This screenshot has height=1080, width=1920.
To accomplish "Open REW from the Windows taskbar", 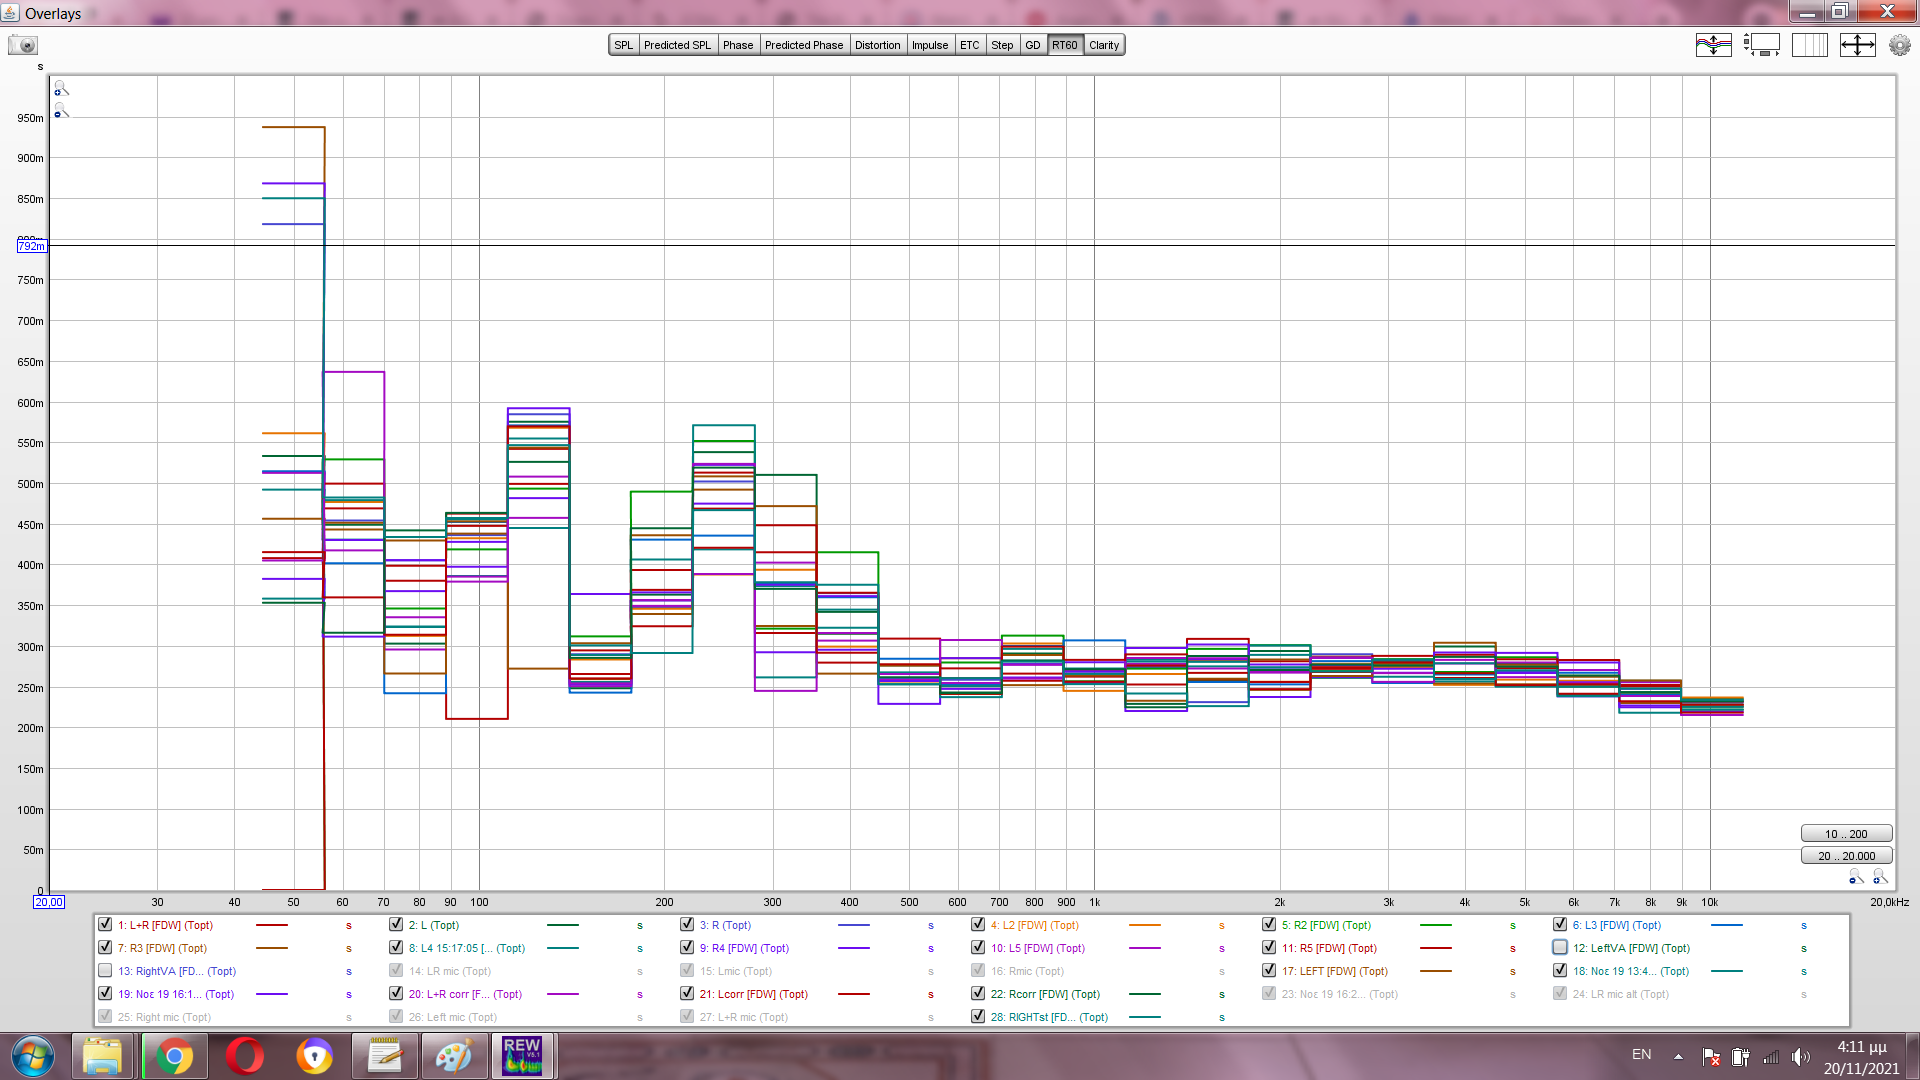I will [522, 1056].
